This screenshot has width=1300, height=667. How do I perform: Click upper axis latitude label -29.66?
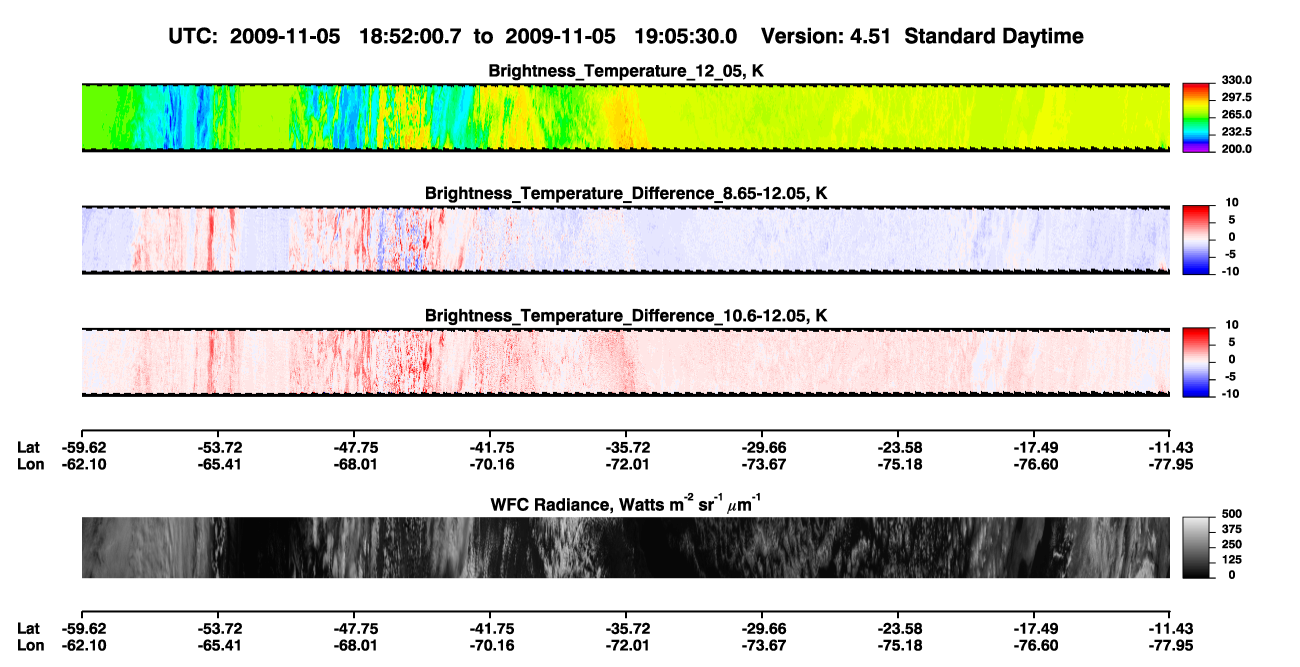coord(762,448)
